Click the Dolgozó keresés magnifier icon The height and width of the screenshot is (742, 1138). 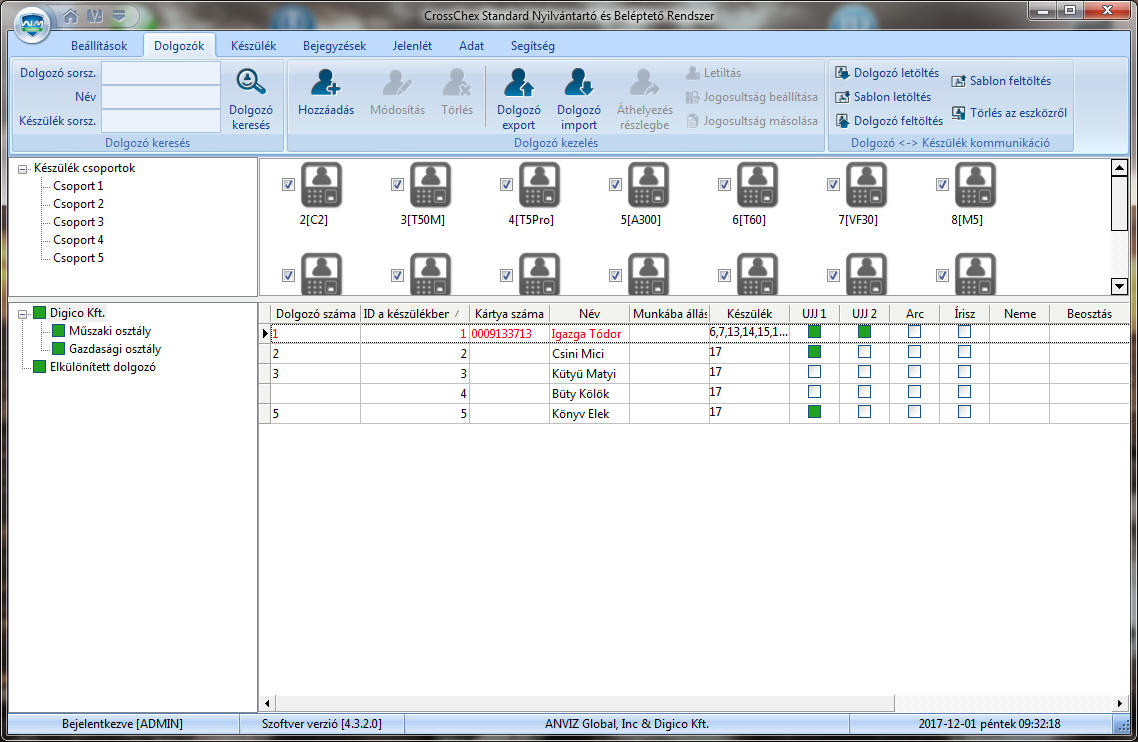(x=250, y=82)
